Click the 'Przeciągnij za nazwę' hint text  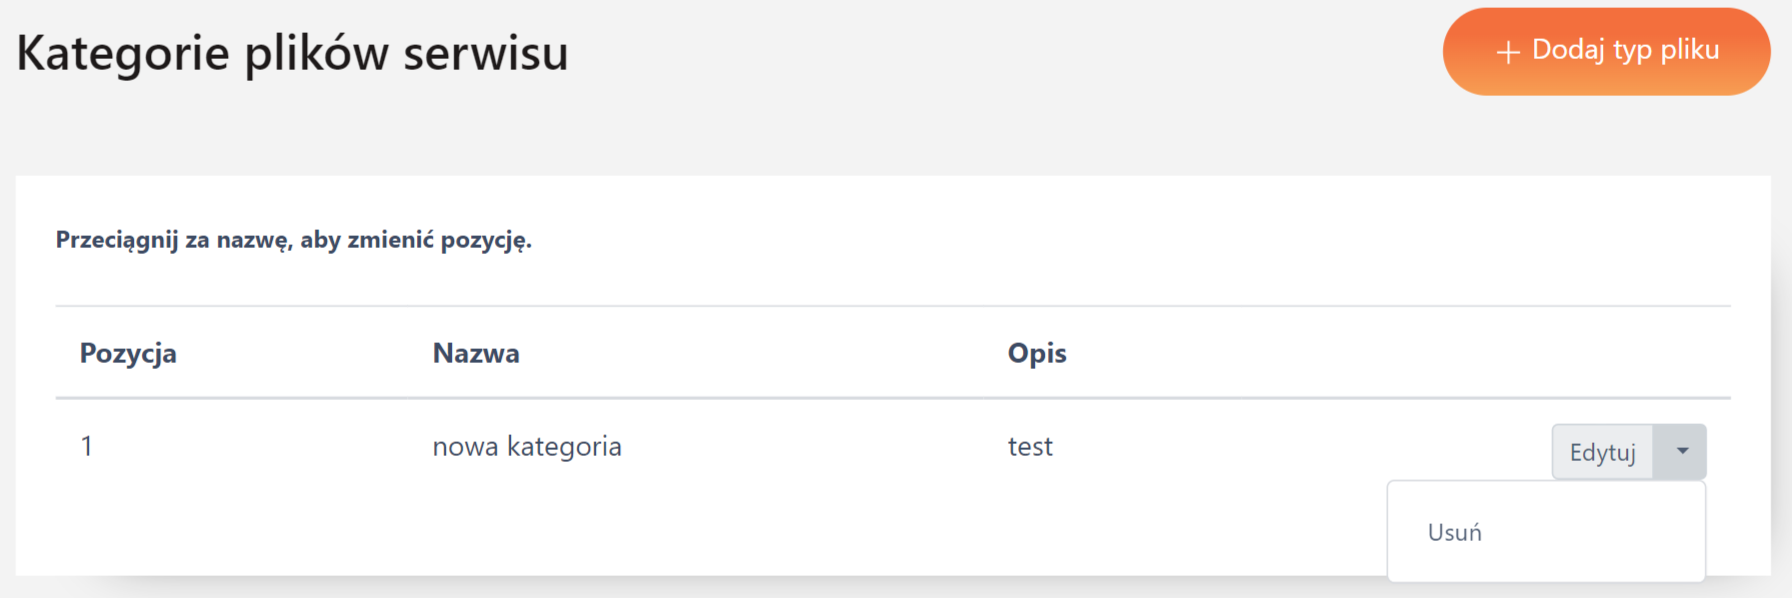(293, 240)
